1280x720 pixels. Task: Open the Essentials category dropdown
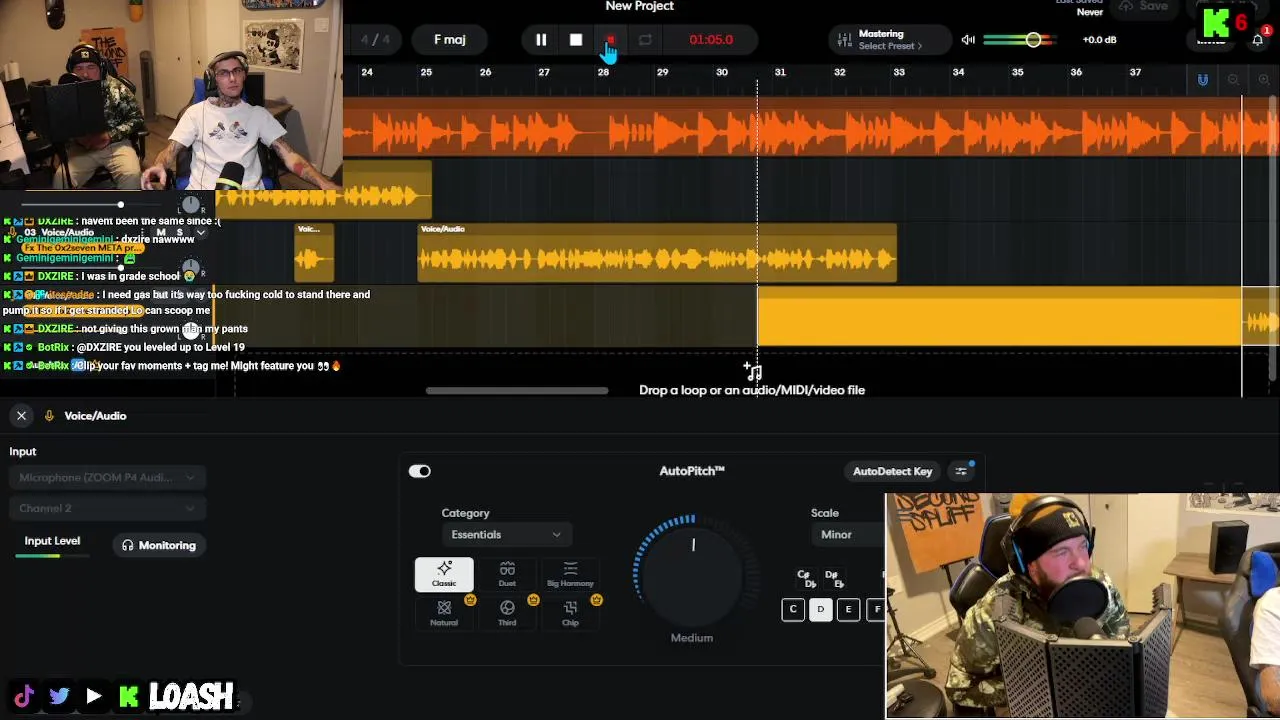pyautogui.click(x=505, y=534)
